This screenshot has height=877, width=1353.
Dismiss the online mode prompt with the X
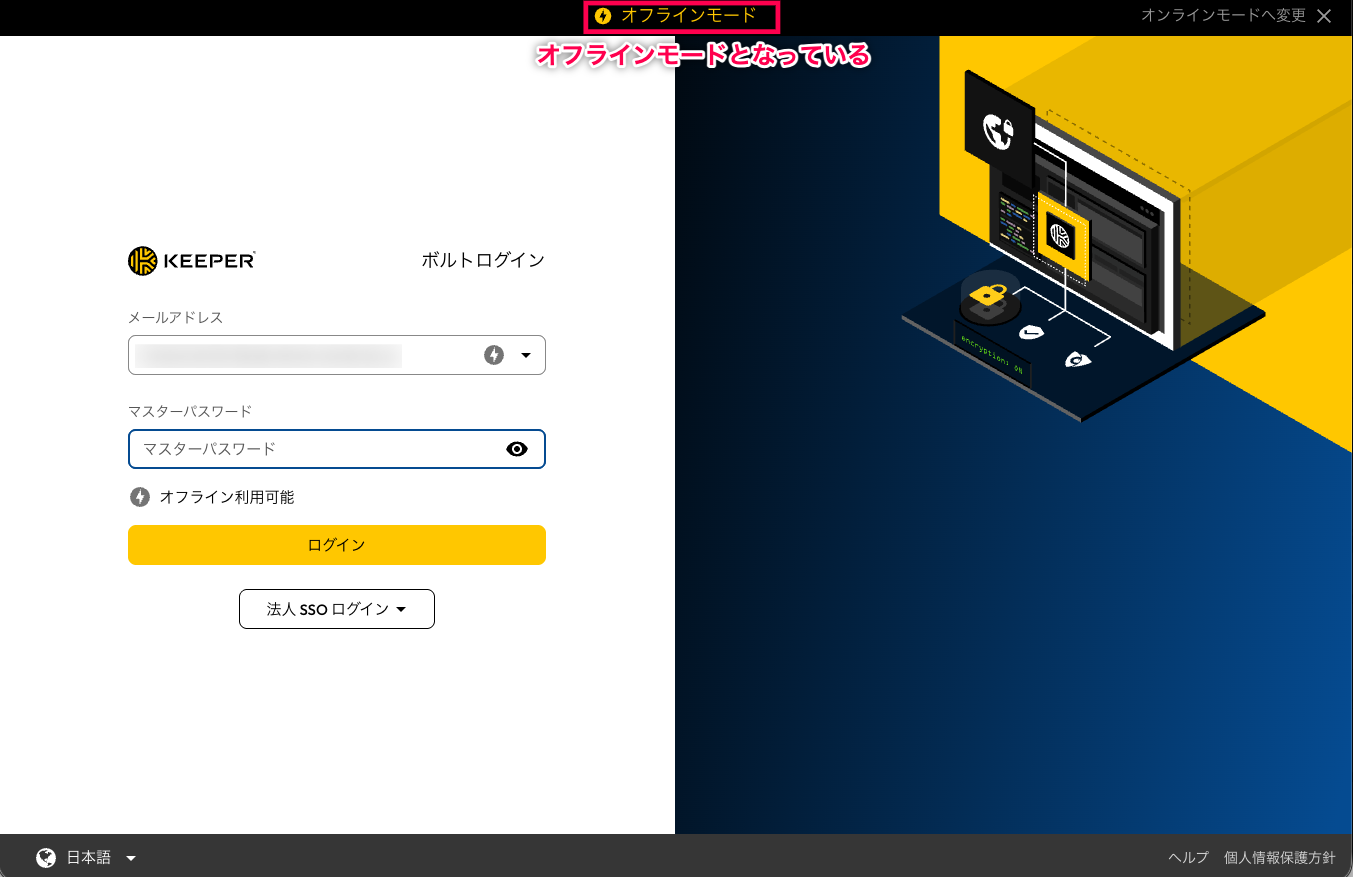click(x=1324, y=16)
